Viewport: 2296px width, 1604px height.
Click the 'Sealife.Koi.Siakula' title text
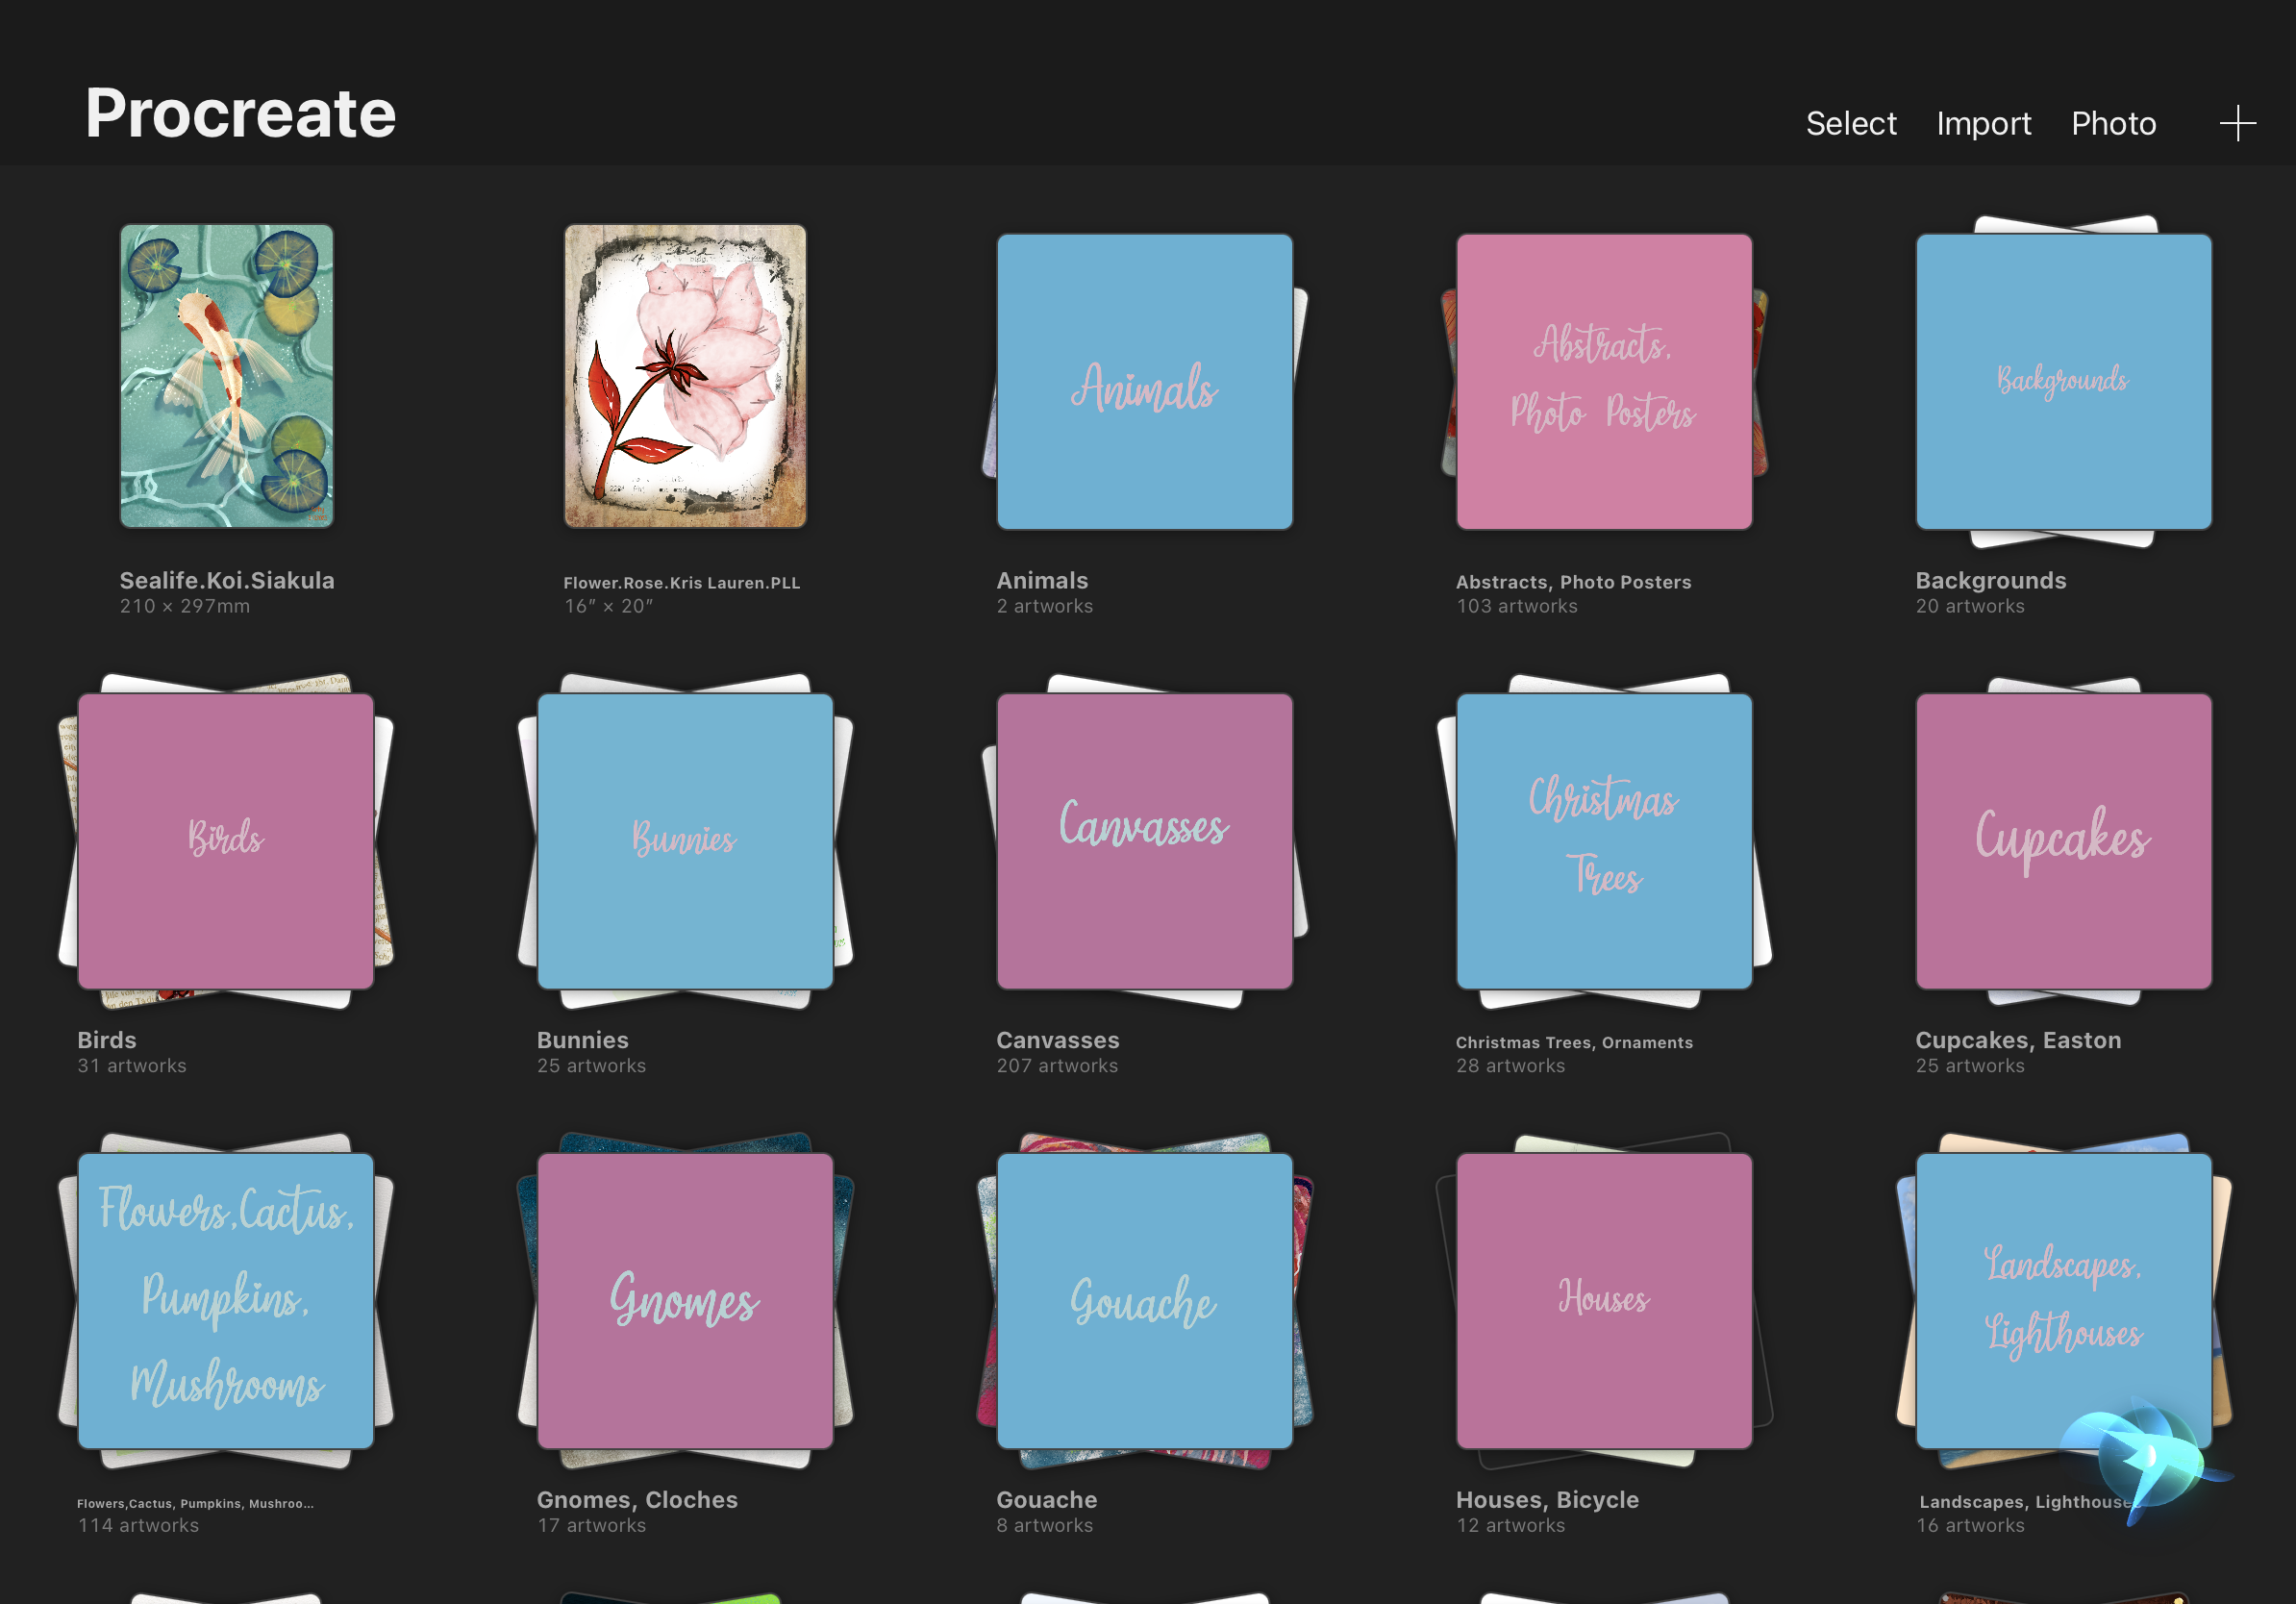[x=227, y=580]
